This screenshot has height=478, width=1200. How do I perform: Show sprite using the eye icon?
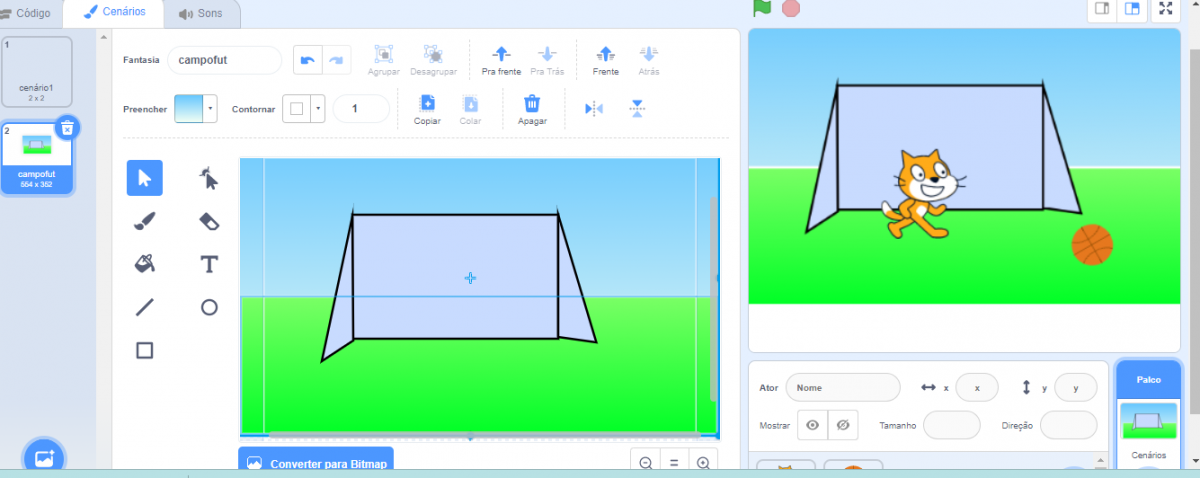coord(813,425)
